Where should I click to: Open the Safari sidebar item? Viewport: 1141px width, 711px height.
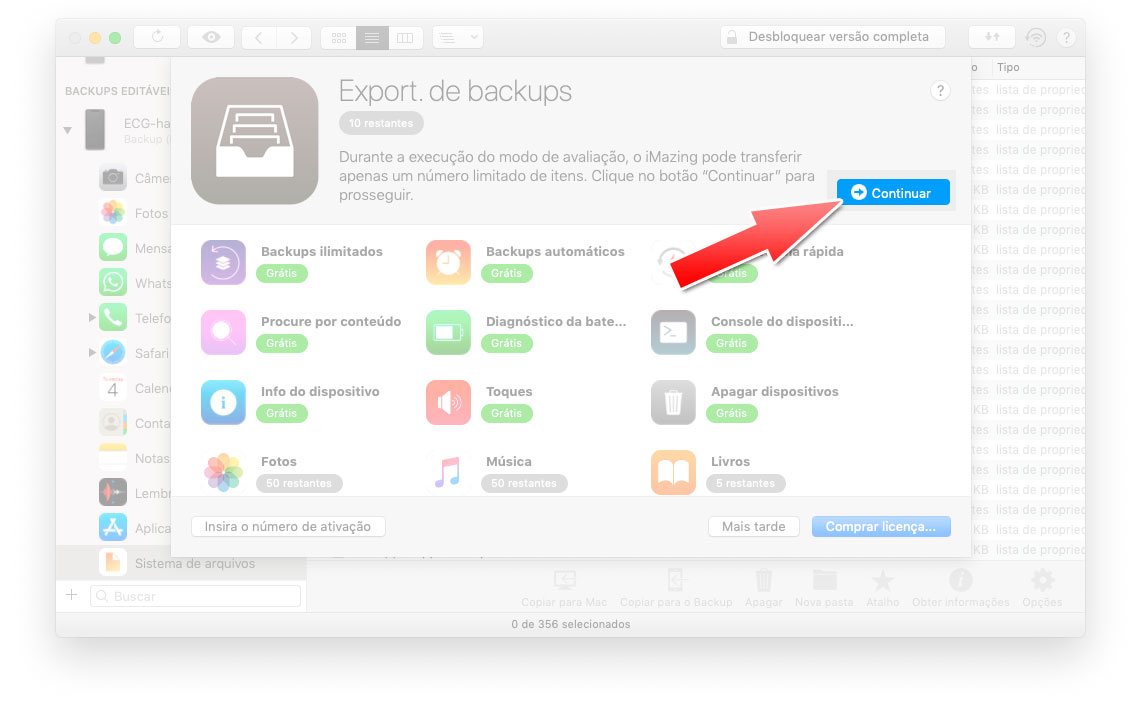[x=135, y=353]
